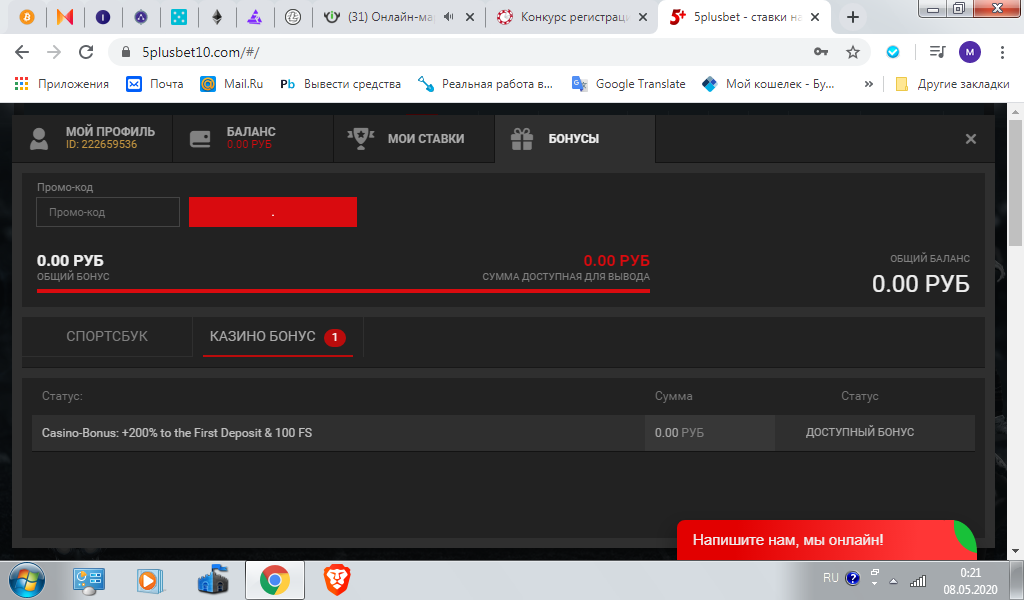Open network signal tray icon
Screen dimensions: 1024x600
pos(918,579)
